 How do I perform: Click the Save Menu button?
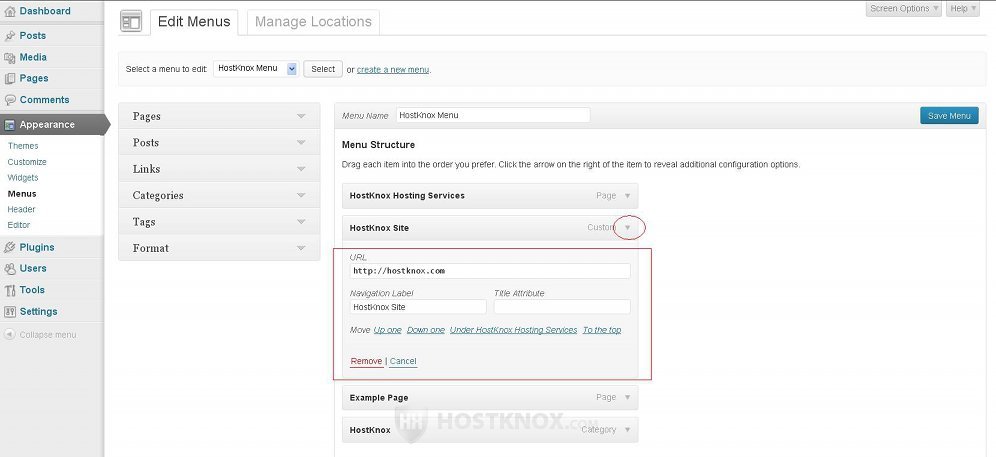(949, 116)
